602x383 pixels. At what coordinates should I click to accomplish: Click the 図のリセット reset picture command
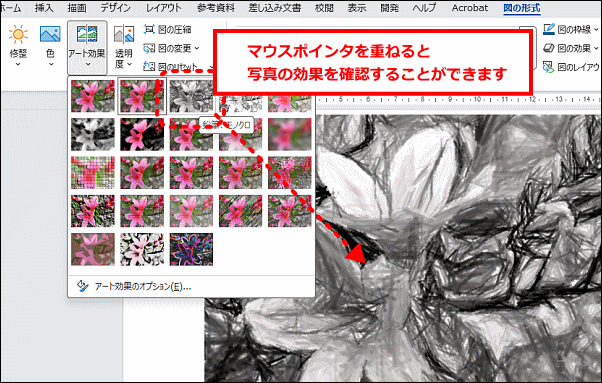(x=170, y=66)
